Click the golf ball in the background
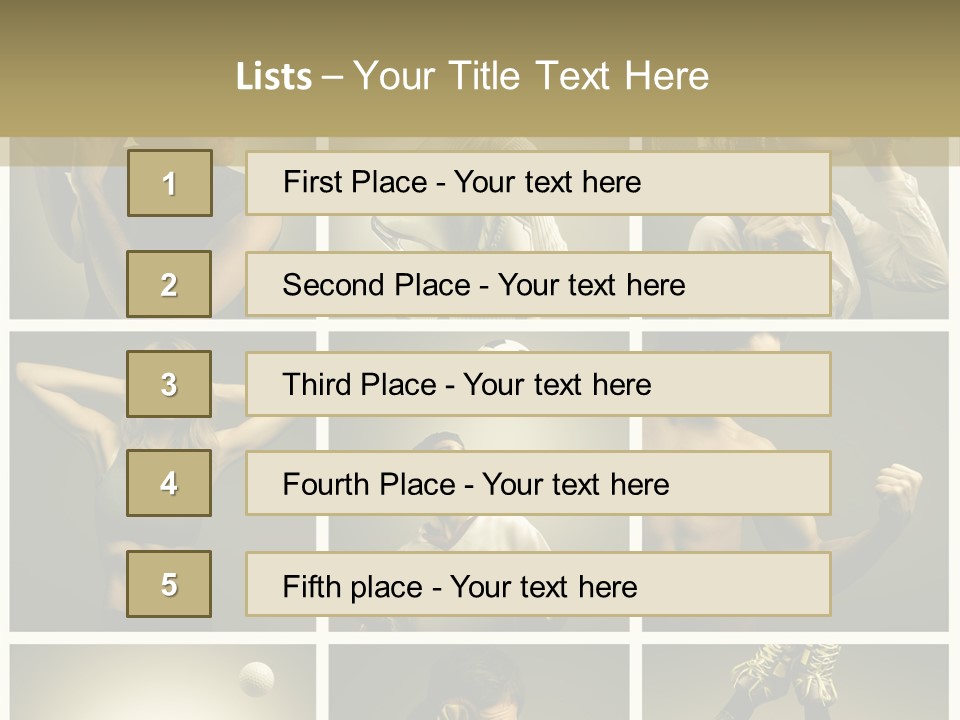This screenshot has height=720, width=960. 258,677
